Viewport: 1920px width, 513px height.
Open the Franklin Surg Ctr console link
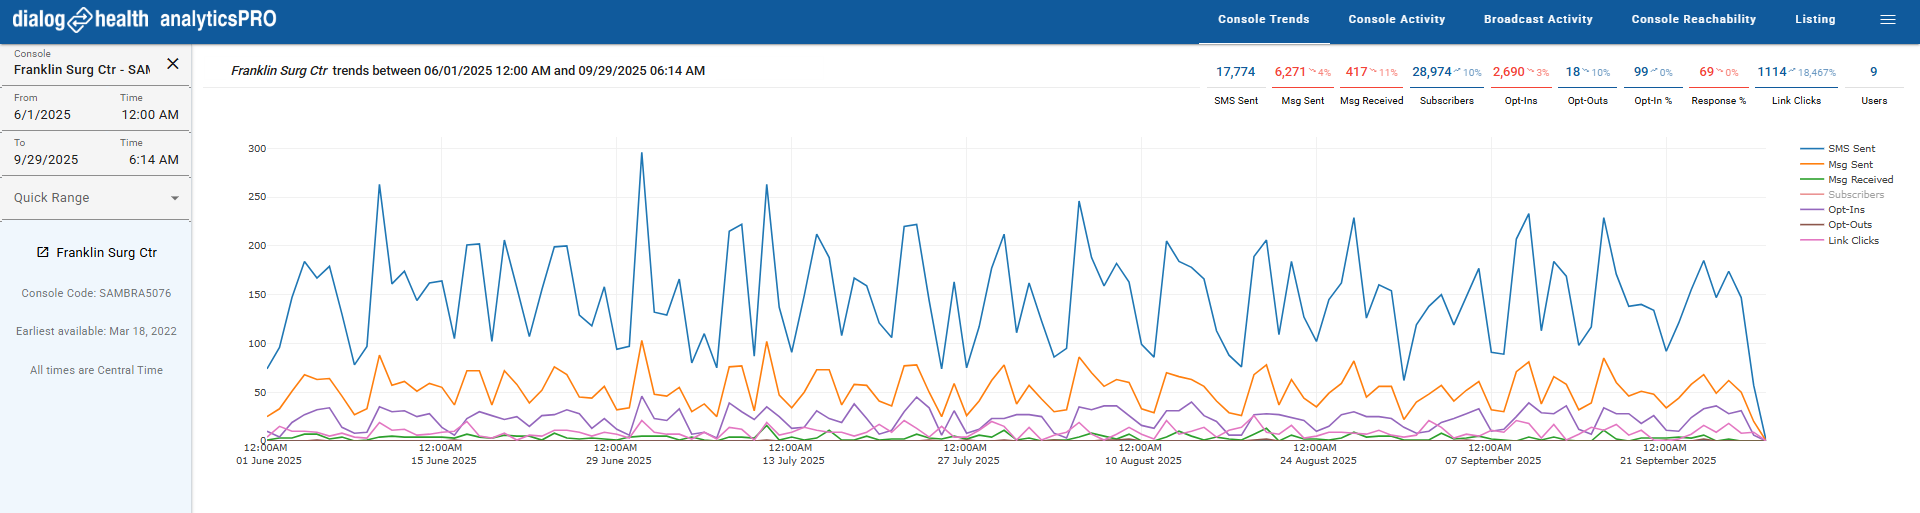click(x=106, y=253)
